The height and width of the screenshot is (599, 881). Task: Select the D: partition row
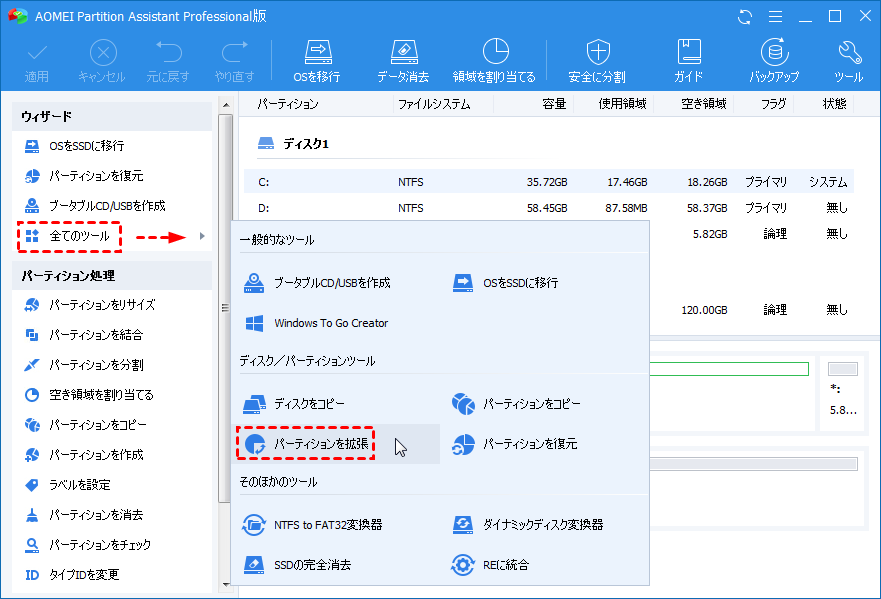549,208
